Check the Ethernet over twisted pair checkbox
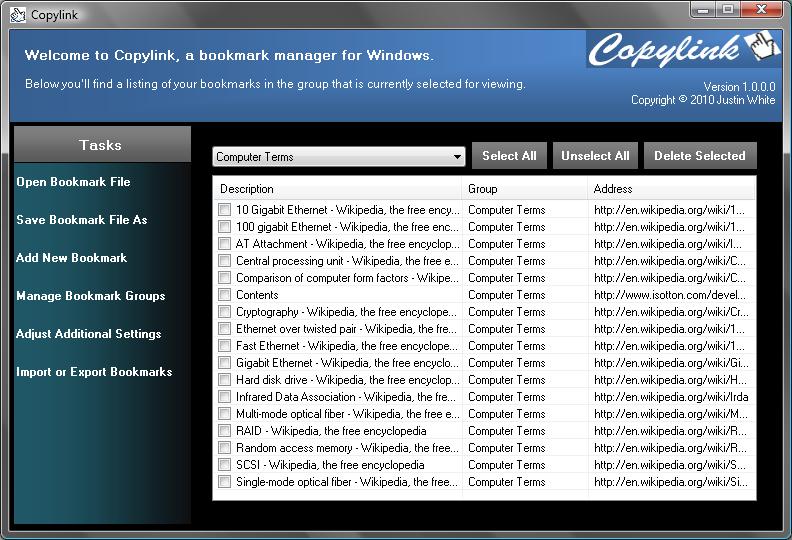Image resolution: width=792 pixels, height=540 pixels. point(224,329)
